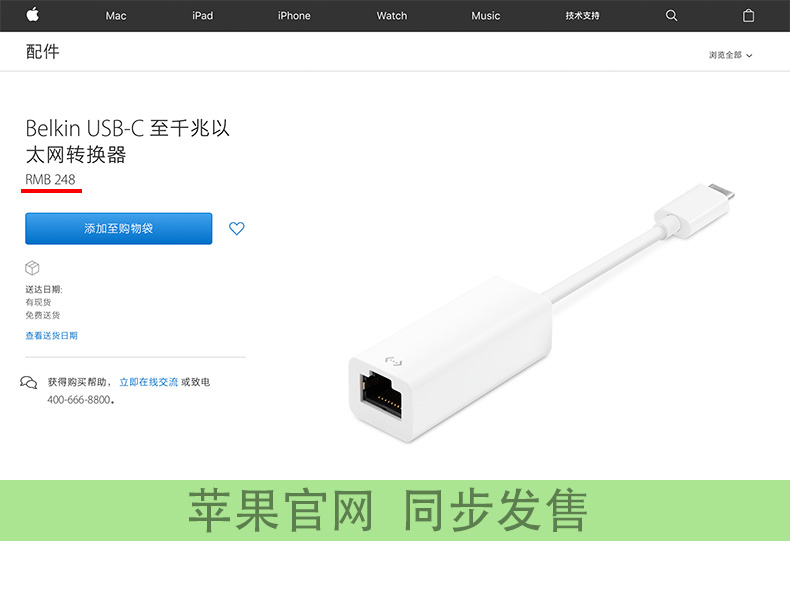Toggle the heart favorite icon
The width and height of the screenshot is (790, 599).
(x=237, y=228)
